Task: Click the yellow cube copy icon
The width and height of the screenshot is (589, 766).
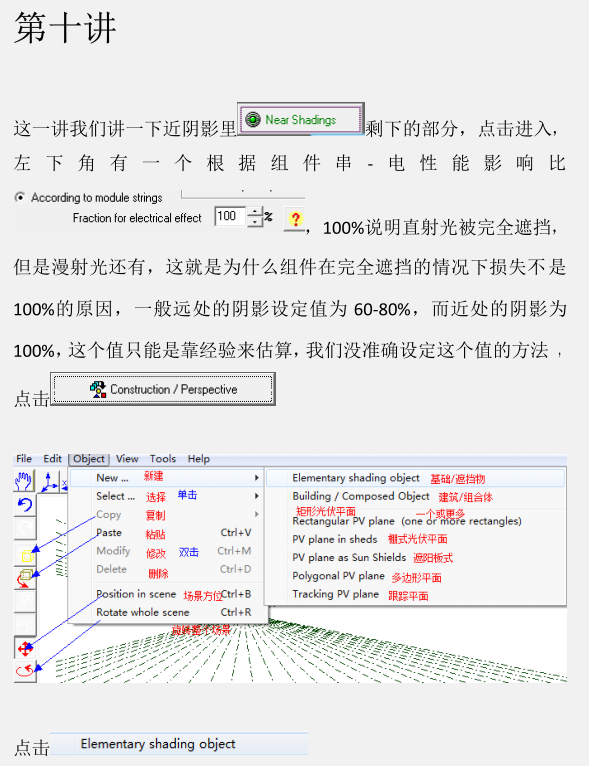Action: pyautogui.click(x=25, y=555)
